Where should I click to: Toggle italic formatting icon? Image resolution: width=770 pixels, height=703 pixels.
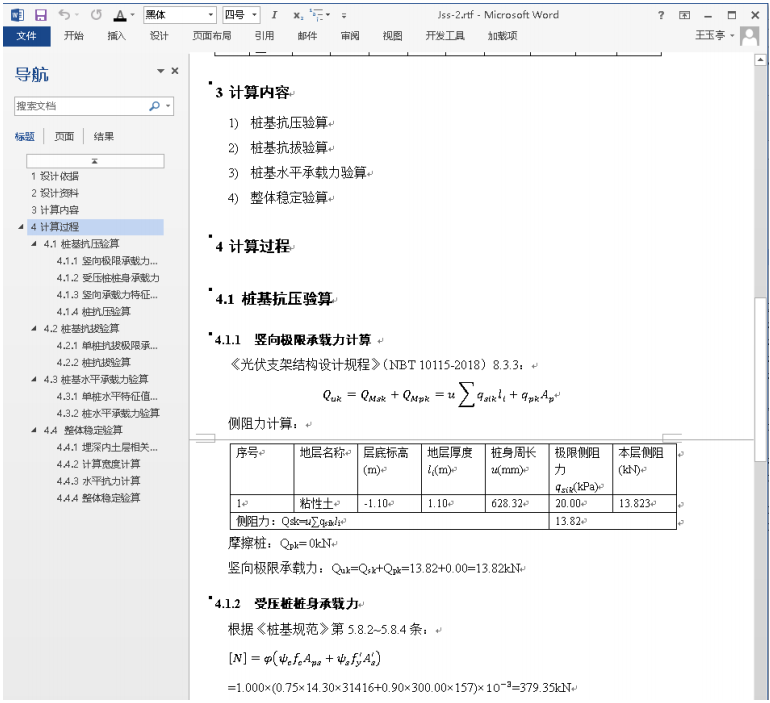pyautogui.click(x=274, y=15)
